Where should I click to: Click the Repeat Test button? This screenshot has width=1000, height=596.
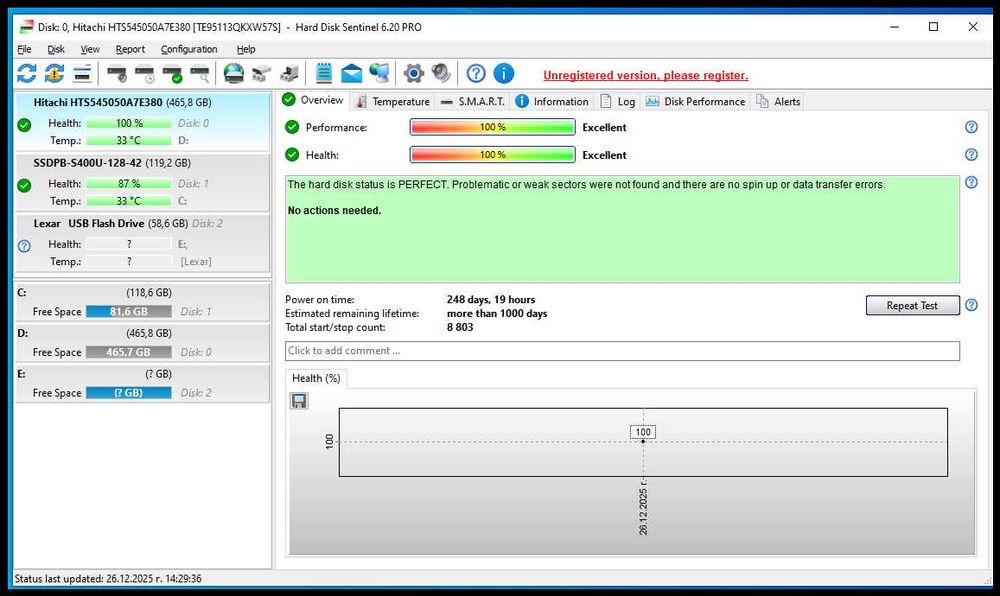coord(912,305)
